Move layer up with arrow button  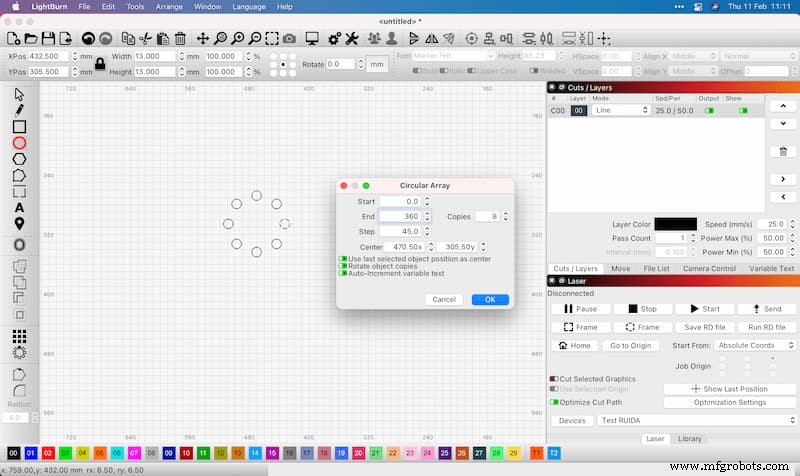point(783,106)
